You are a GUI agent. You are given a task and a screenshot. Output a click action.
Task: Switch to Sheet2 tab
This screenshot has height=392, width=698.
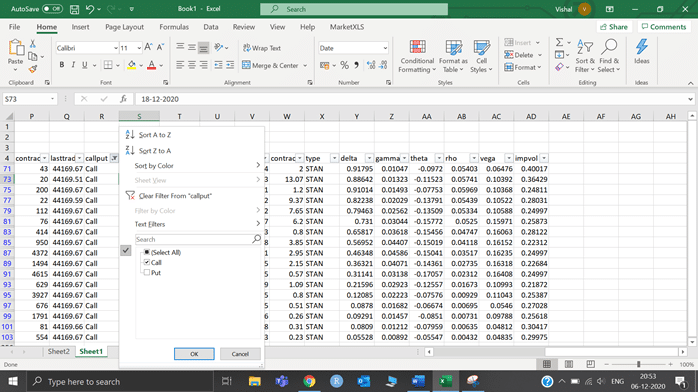[x=58, y=352]
